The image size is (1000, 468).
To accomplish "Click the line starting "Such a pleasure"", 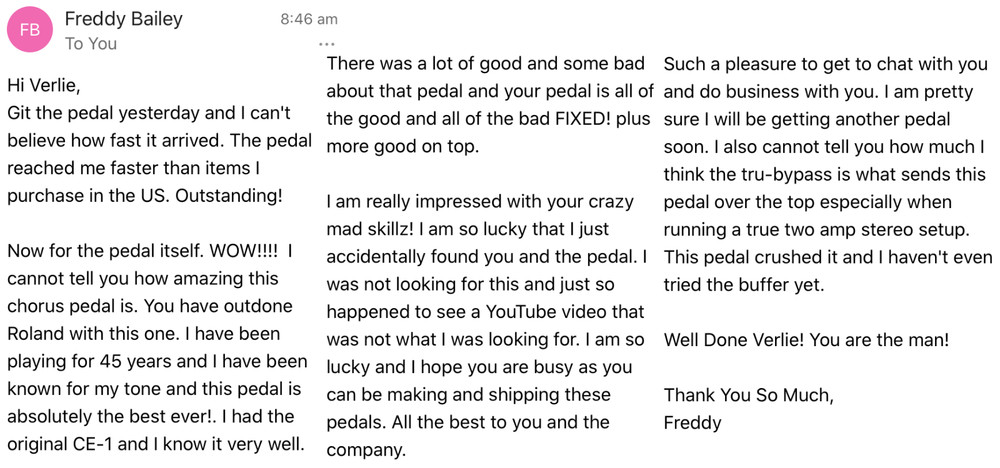I will (x=825, y=64).
